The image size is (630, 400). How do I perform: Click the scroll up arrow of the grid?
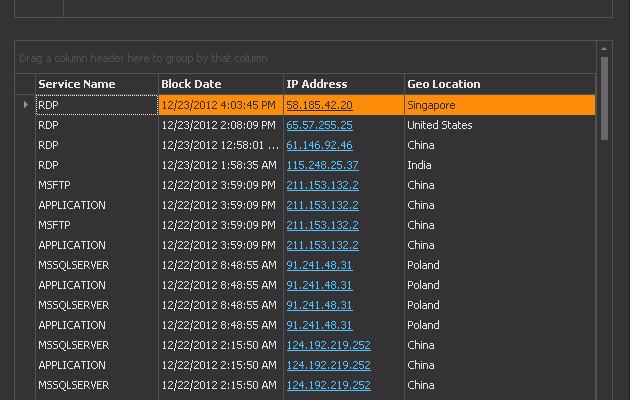point(604,47)
